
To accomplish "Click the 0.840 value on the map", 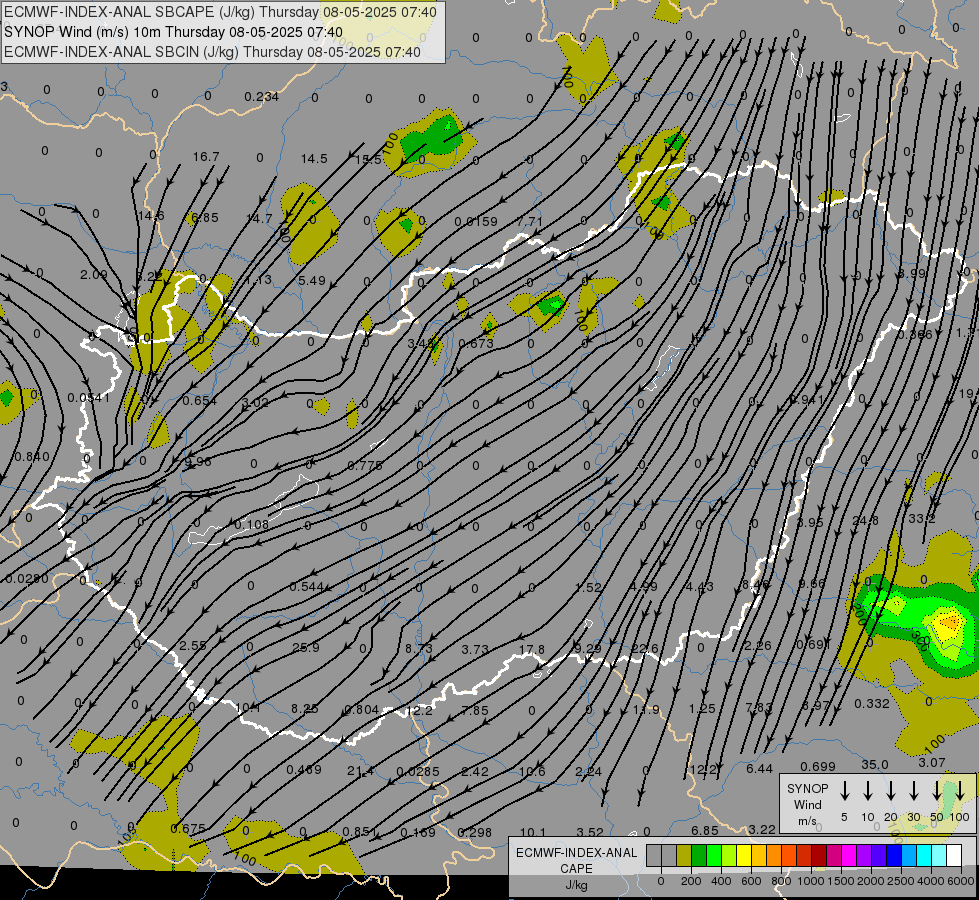I will coord(31,457).
